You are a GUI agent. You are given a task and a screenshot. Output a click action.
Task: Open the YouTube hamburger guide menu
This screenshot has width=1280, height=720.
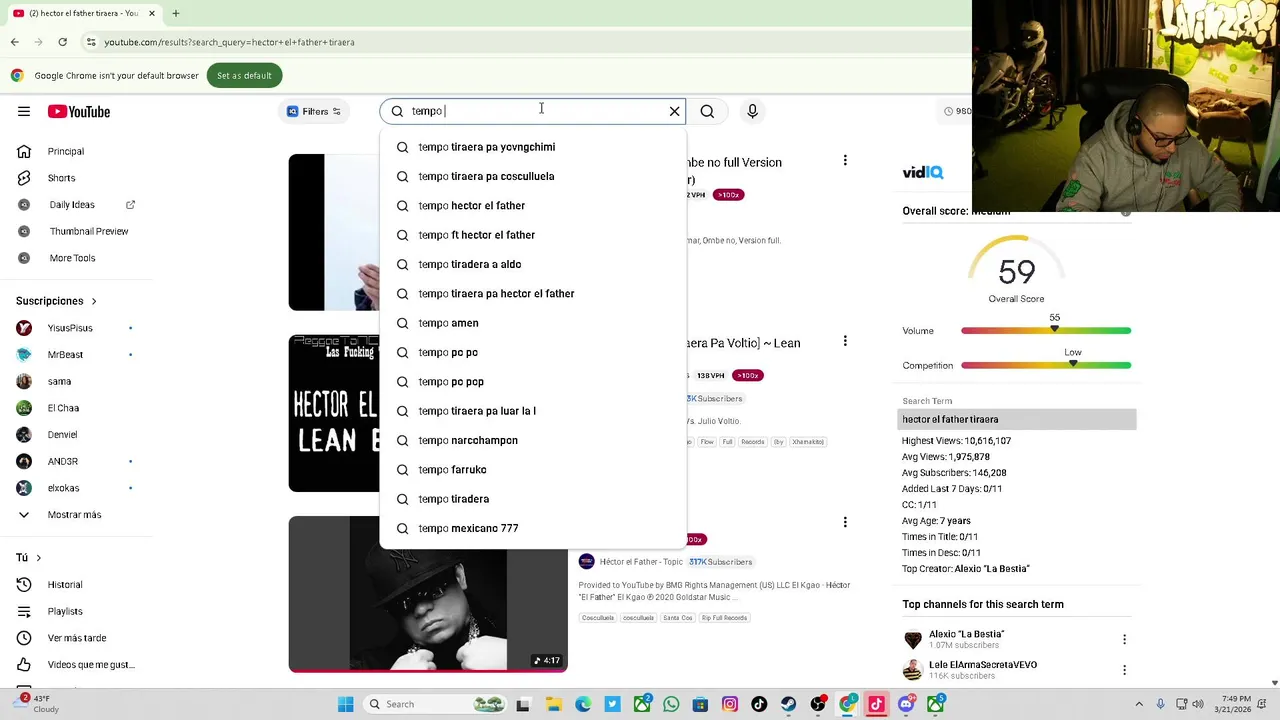[x=24, y=111]
